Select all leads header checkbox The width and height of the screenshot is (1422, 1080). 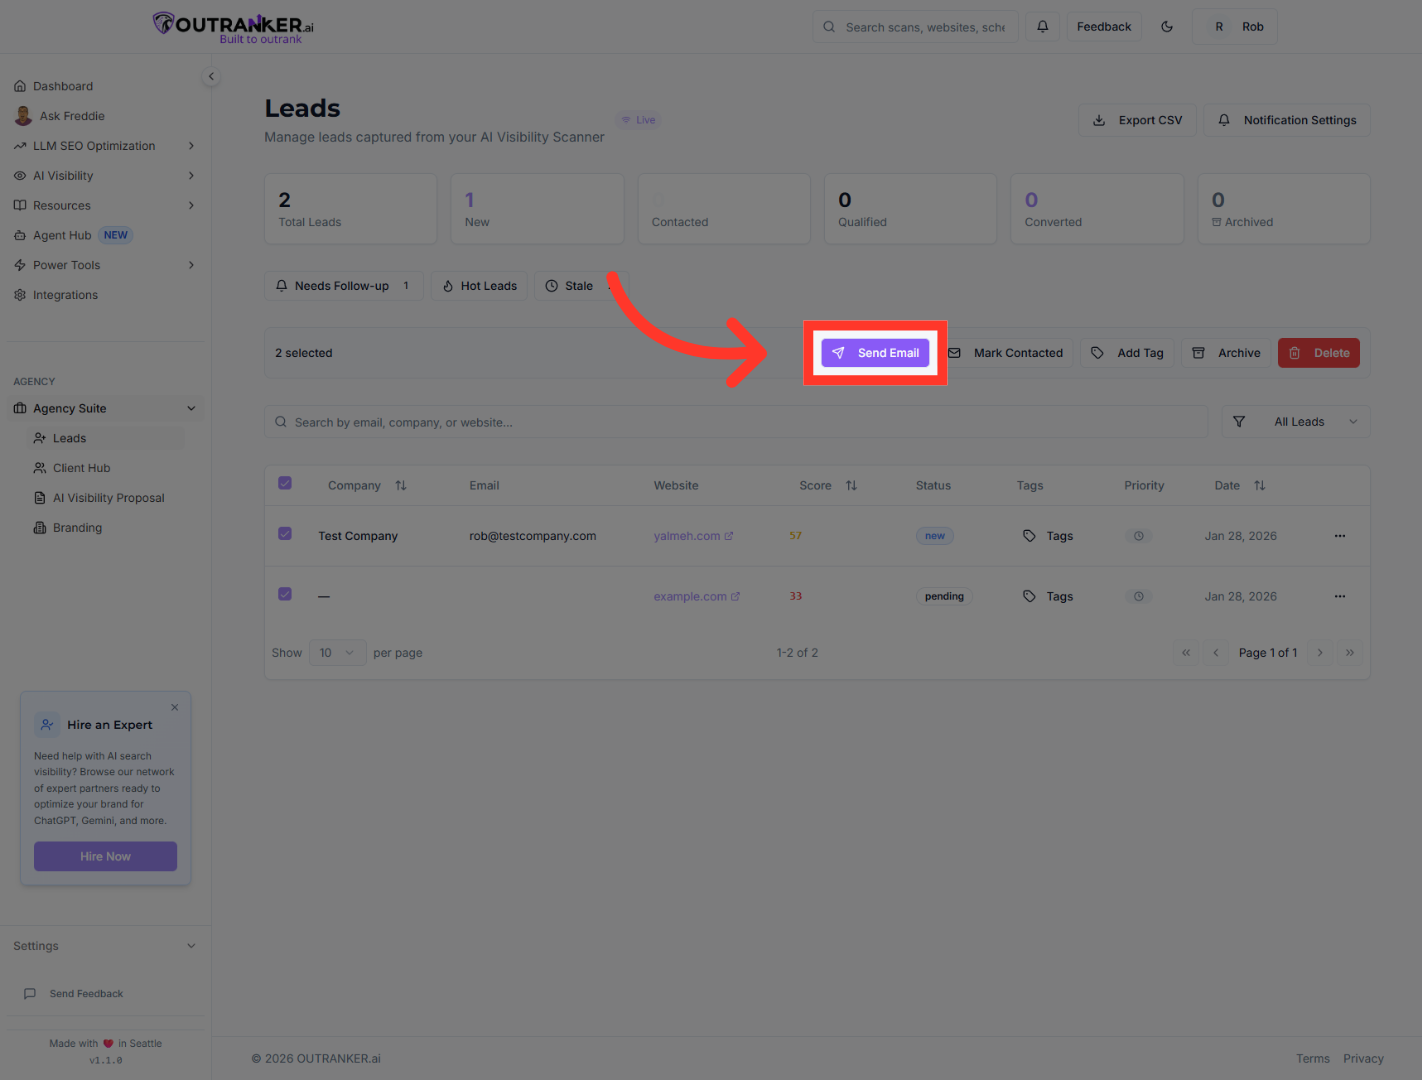tap(285, 483)
